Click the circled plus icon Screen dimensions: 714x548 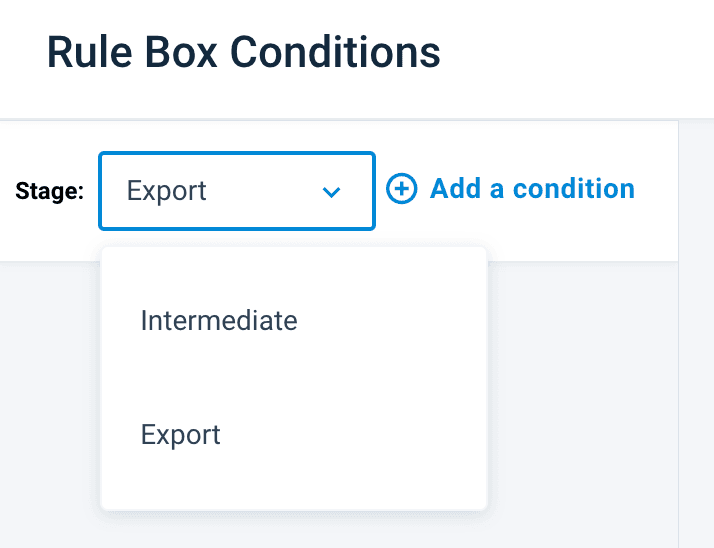tap(401, 190)
